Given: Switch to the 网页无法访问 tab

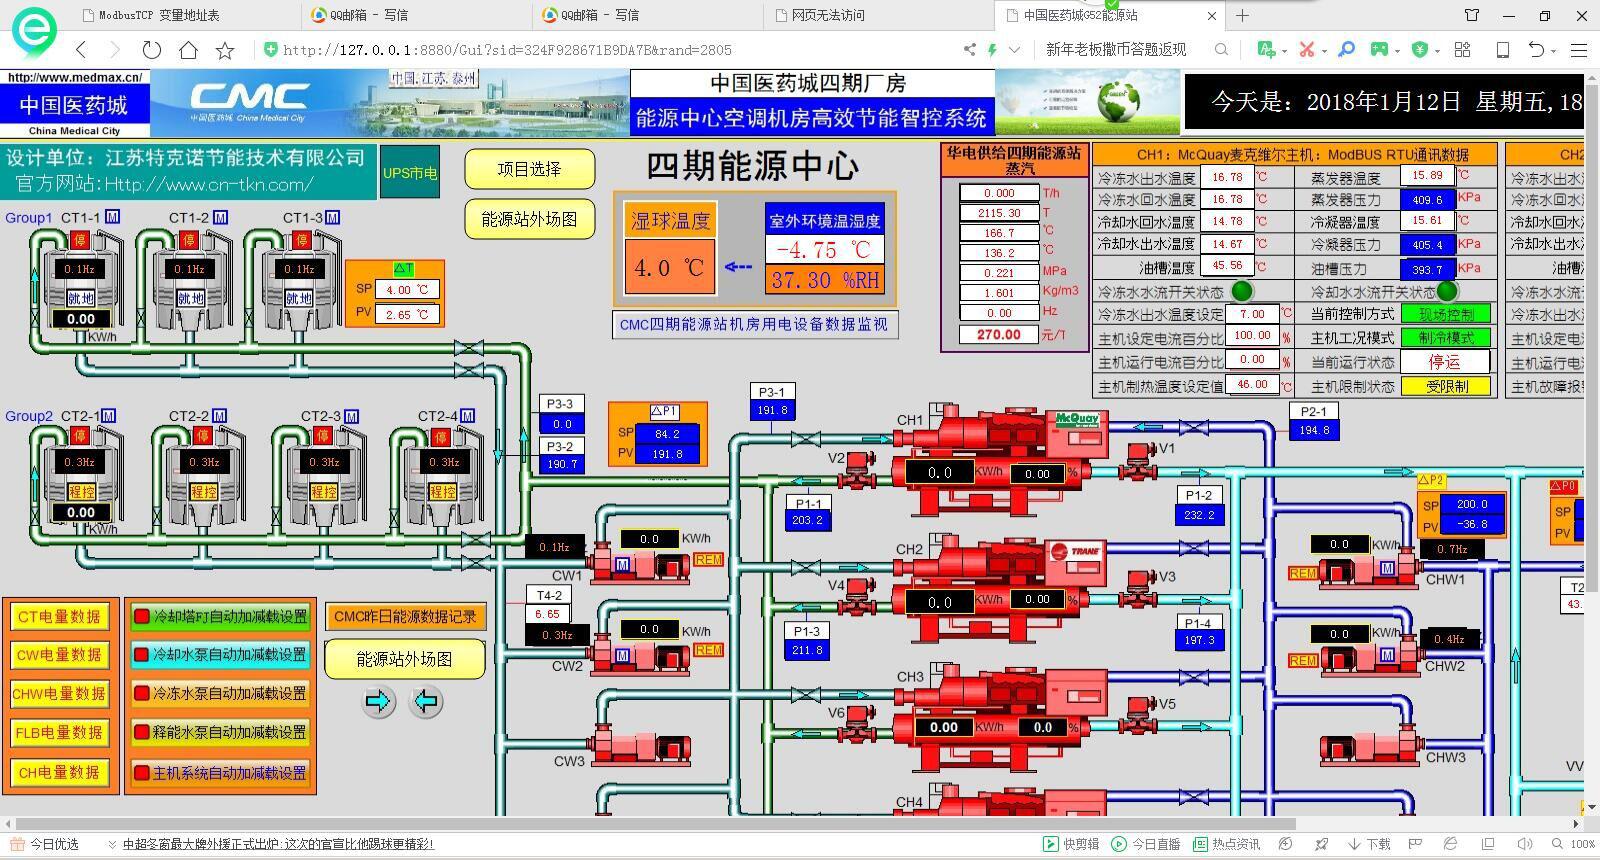Looking at the screenshot, I should 827,15.
